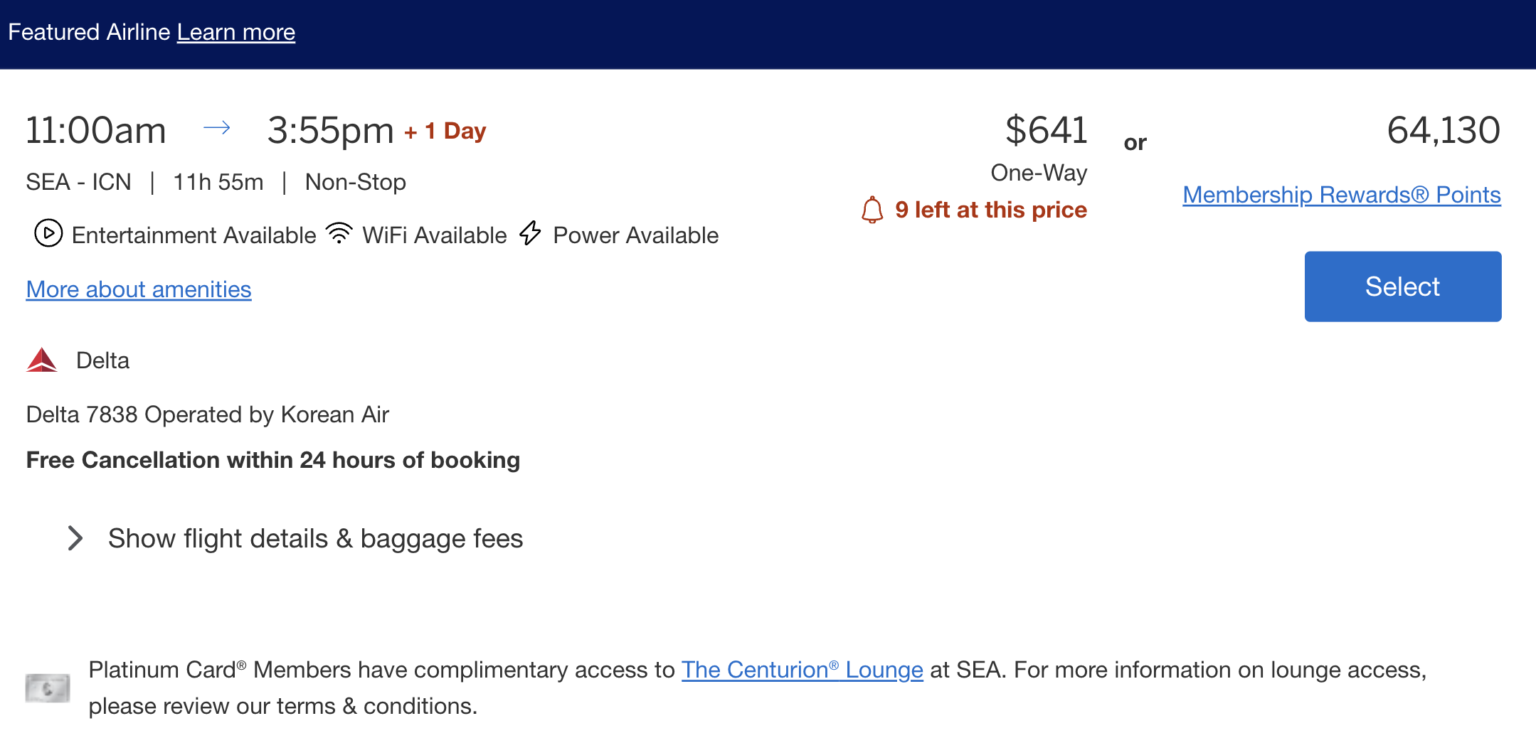Click the '+ 1 Day' indicator
The height and width of the screenshot is (738, 1536).
pos(444,130)
